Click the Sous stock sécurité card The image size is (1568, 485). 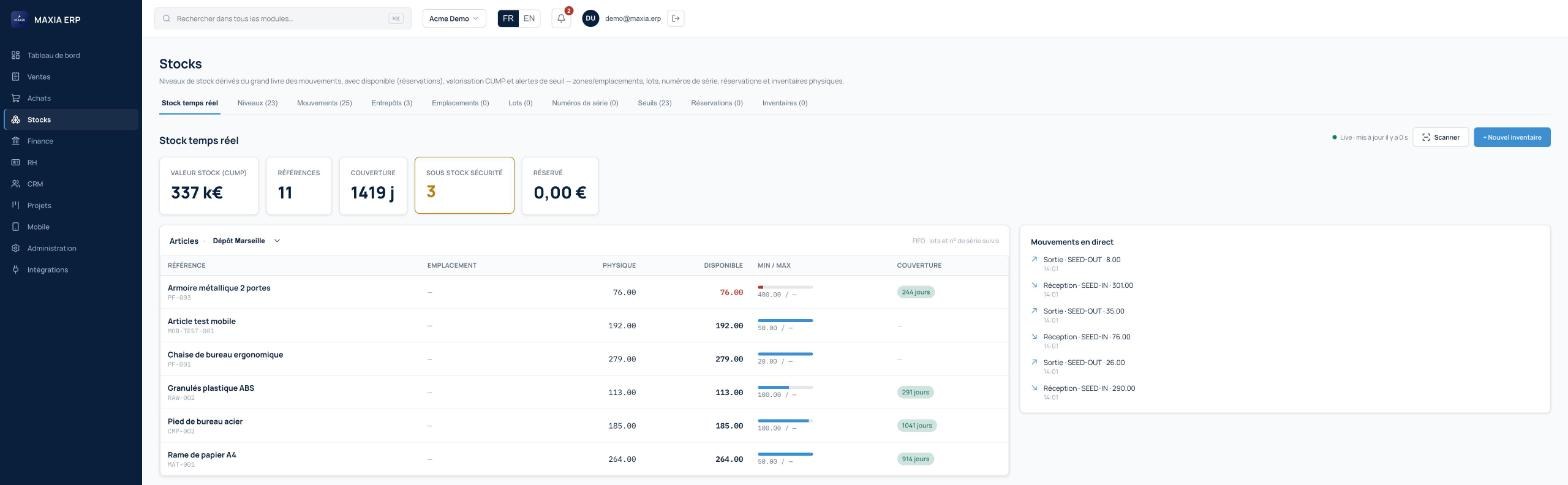[x=464, y=185]
